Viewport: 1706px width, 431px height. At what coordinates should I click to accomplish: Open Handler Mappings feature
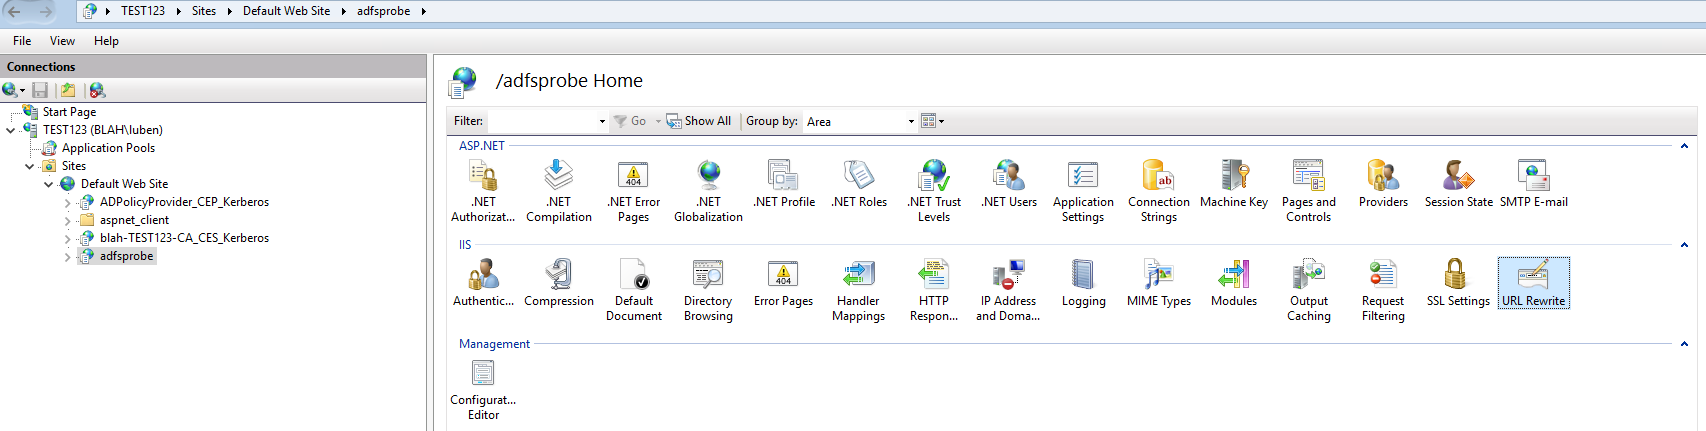coord(858,290)
